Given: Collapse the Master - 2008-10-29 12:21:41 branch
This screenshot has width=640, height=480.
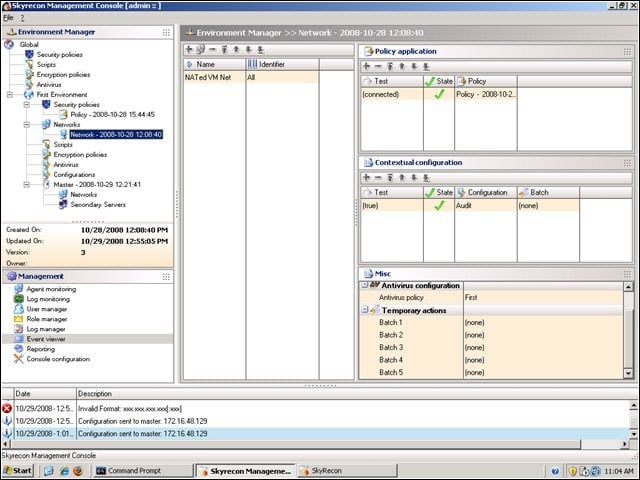Looking at the screenshot, I should [27, 184].
